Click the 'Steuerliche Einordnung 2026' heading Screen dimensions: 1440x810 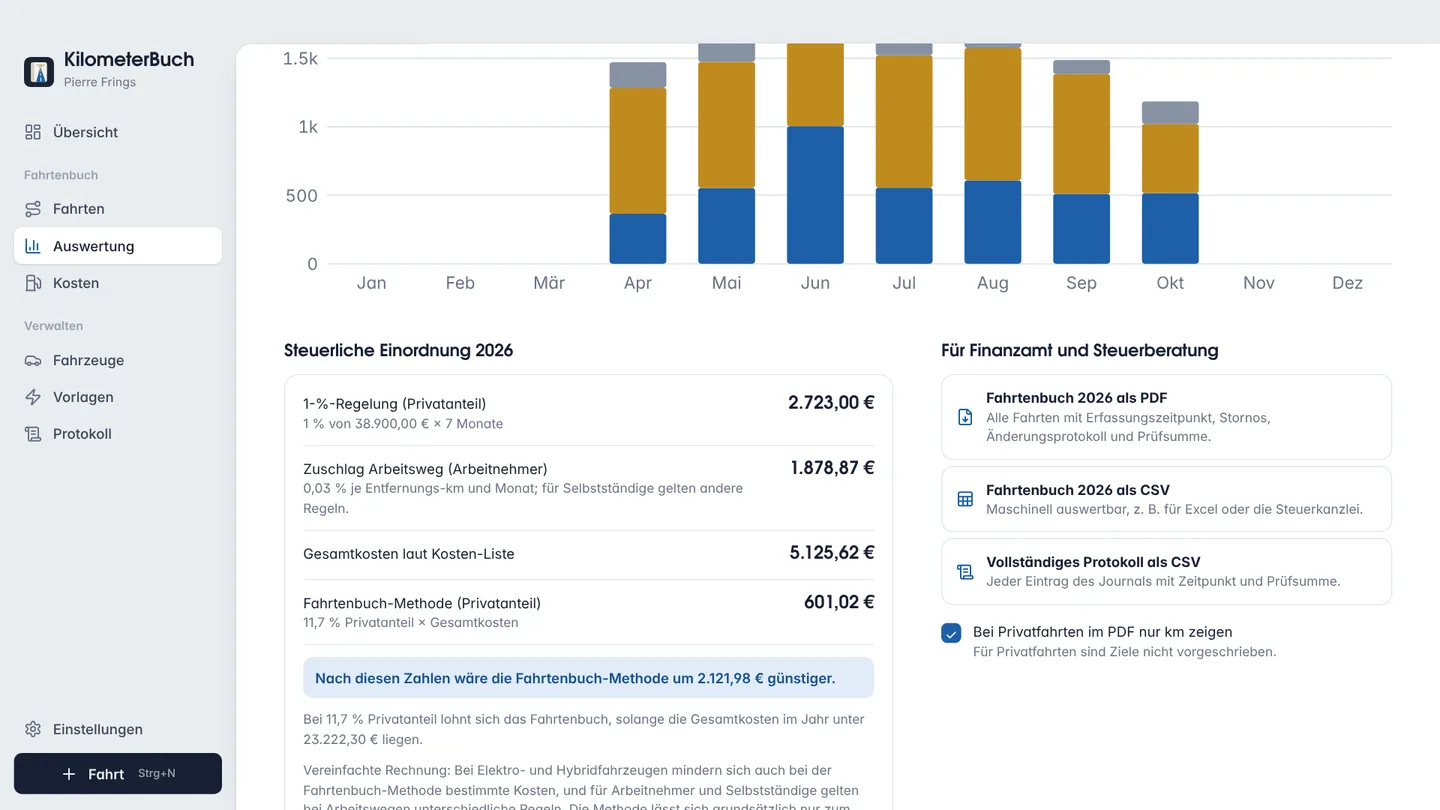coord(398,351)
